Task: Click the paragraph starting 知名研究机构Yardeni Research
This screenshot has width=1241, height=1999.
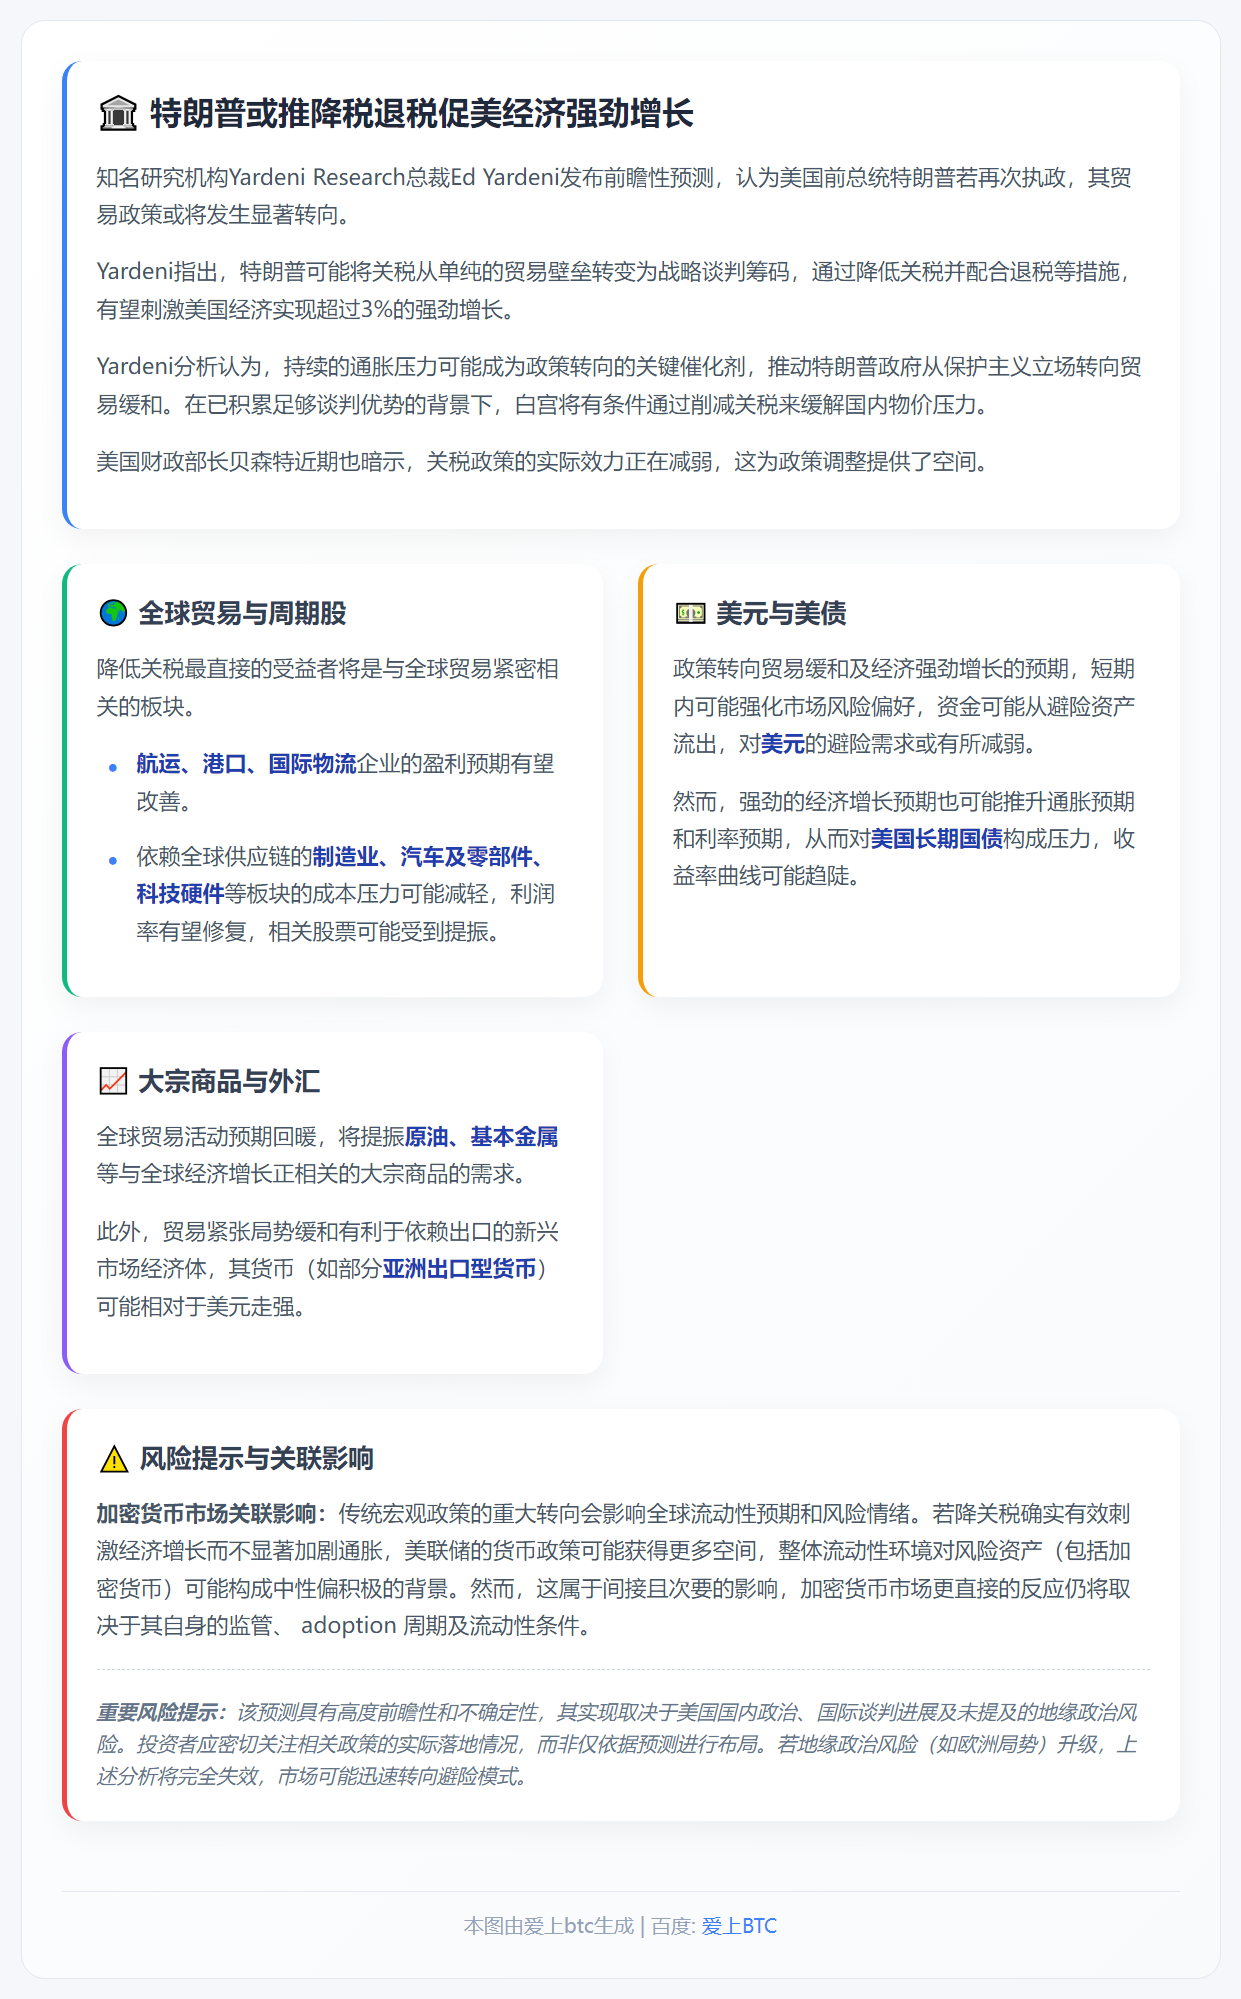Action: (x=614, y=196)
